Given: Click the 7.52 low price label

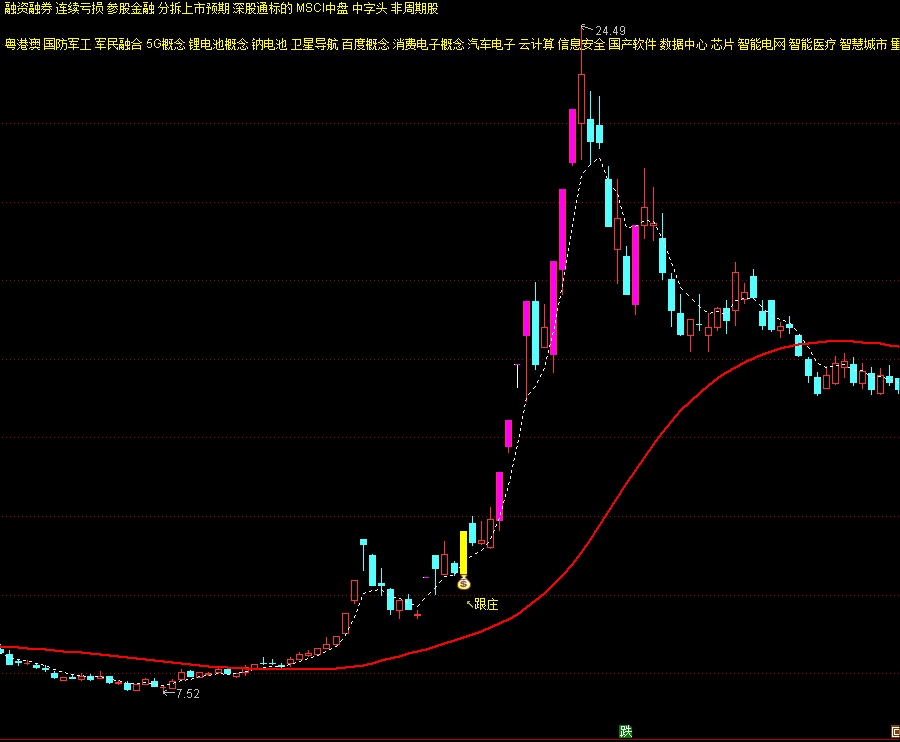Looking at the screenshot, I should pos(188,693).
